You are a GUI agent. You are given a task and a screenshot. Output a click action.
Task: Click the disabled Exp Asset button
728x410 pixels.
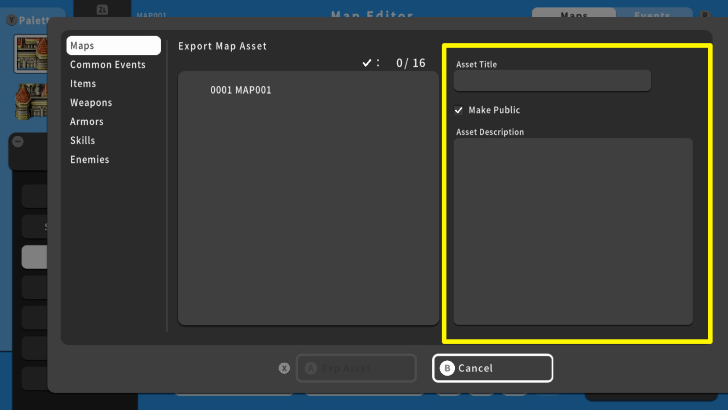(356, 368)
